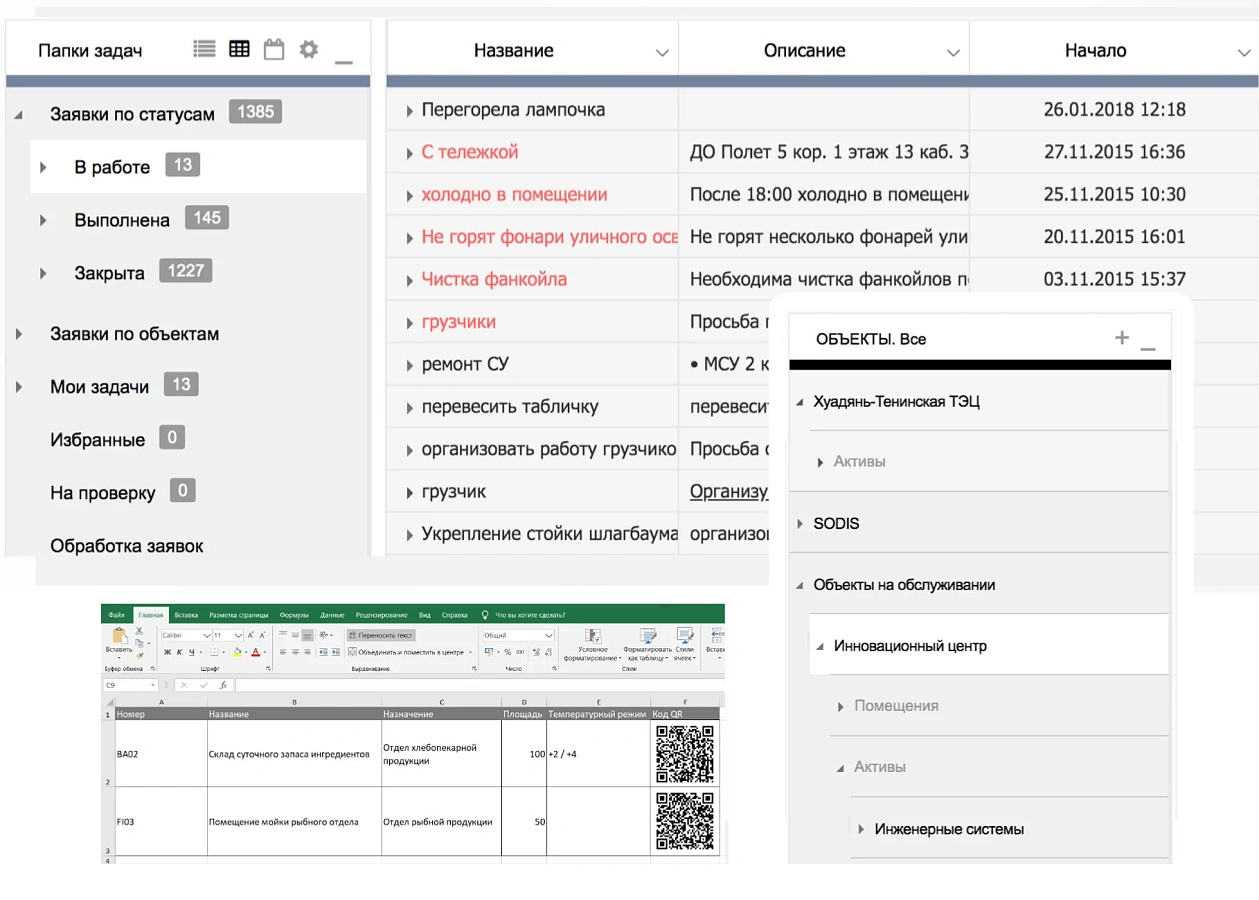Open calendar view in task folders header
1259x900 pixels.
tap(274, 49)
